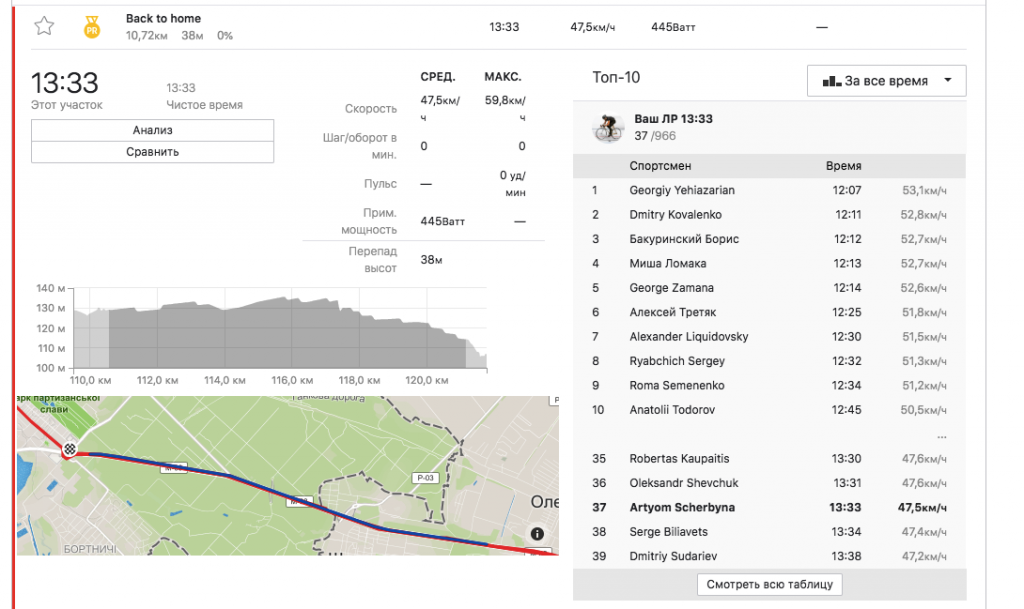Select Бакуринский Борис in the leaderboard
Image resolution: width=1024 pixels, height=609 pixels.
[x=684, y=239]
